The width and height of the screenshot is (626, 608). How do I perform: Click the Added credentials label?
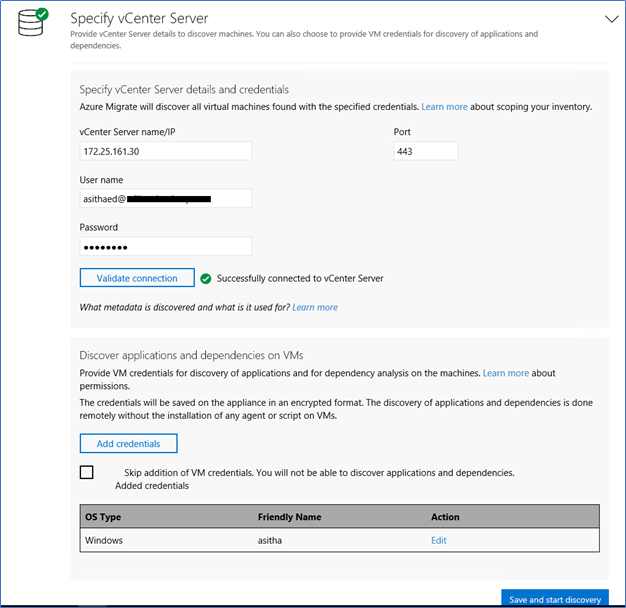click(x=152, y=486)
